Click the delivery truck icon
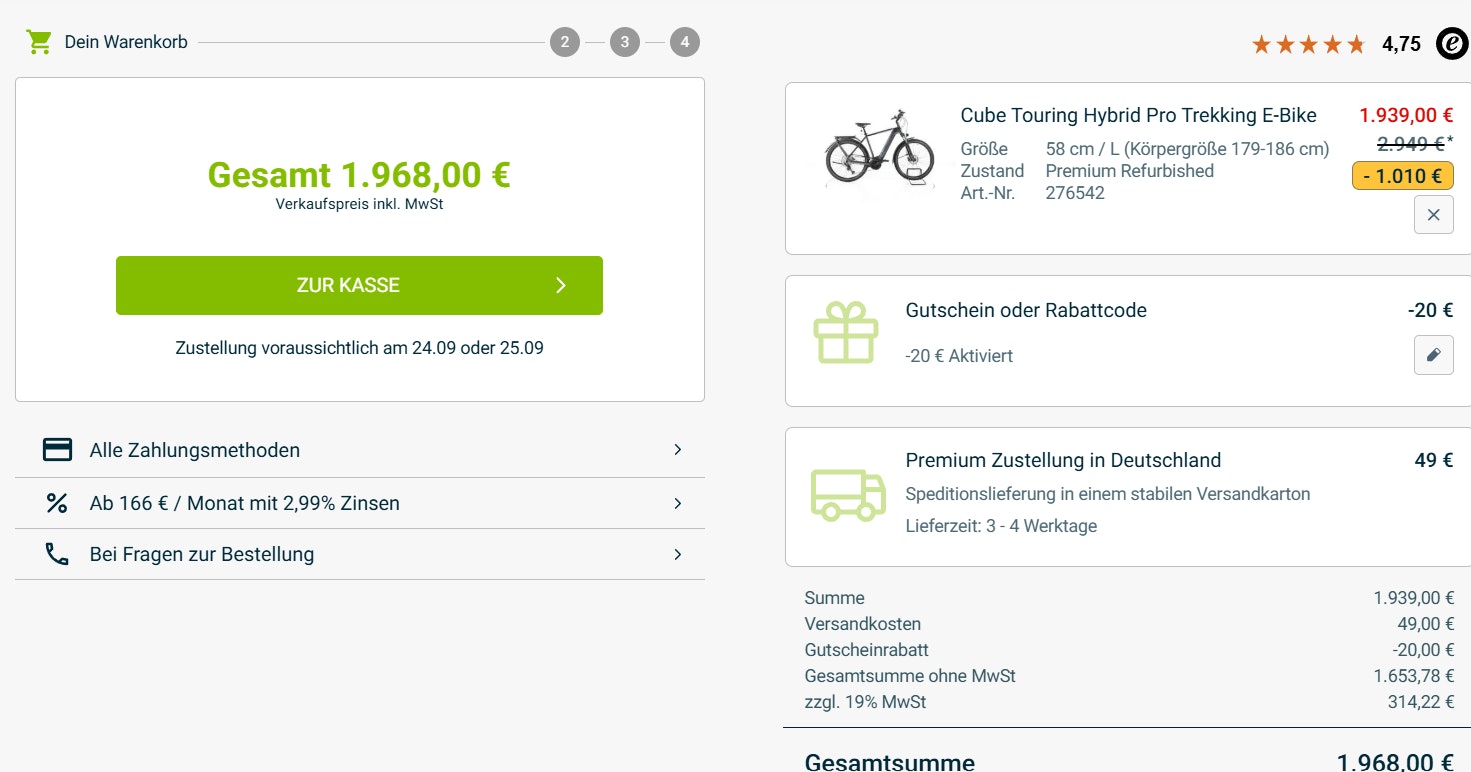 848,493
